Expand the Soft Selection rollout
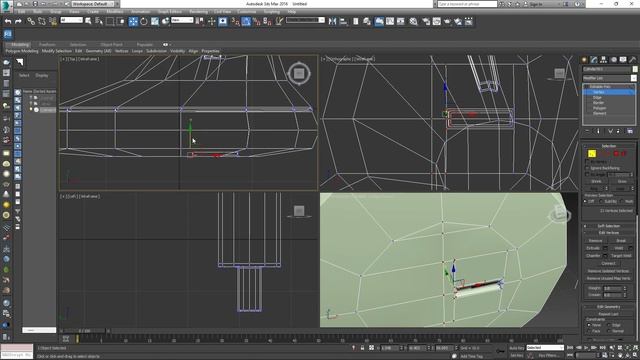Screen dimensions: 640x360 (x=608, y=226)
